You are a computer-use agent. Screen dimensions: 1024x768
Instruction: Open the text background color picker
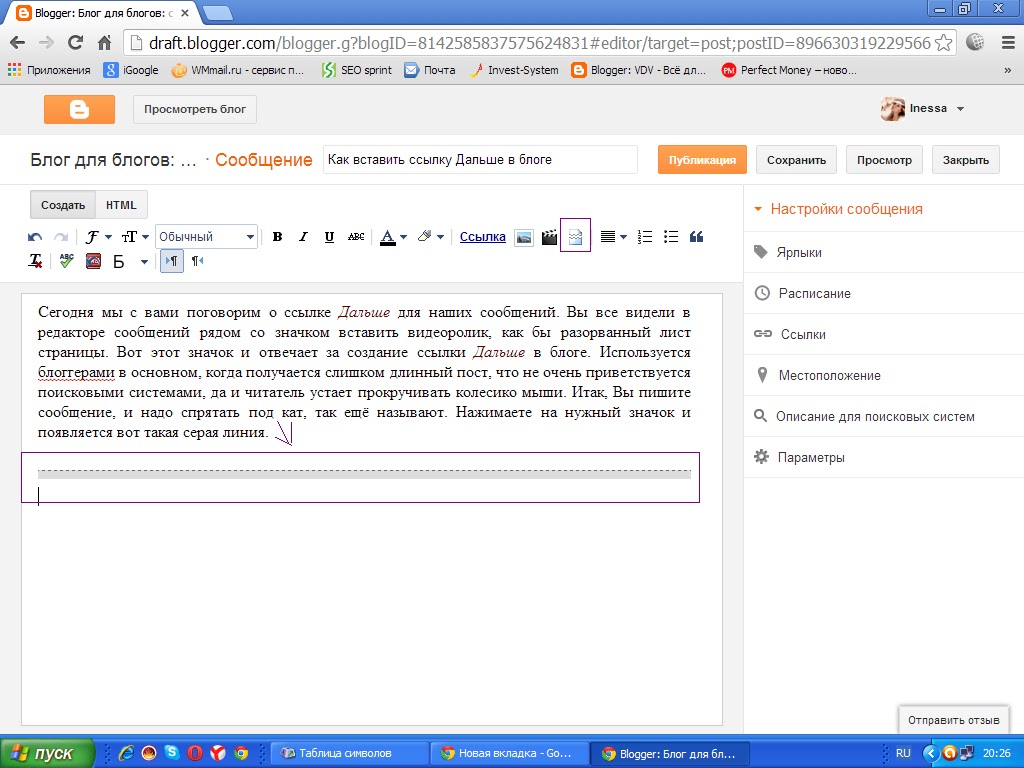pos(430,236)
